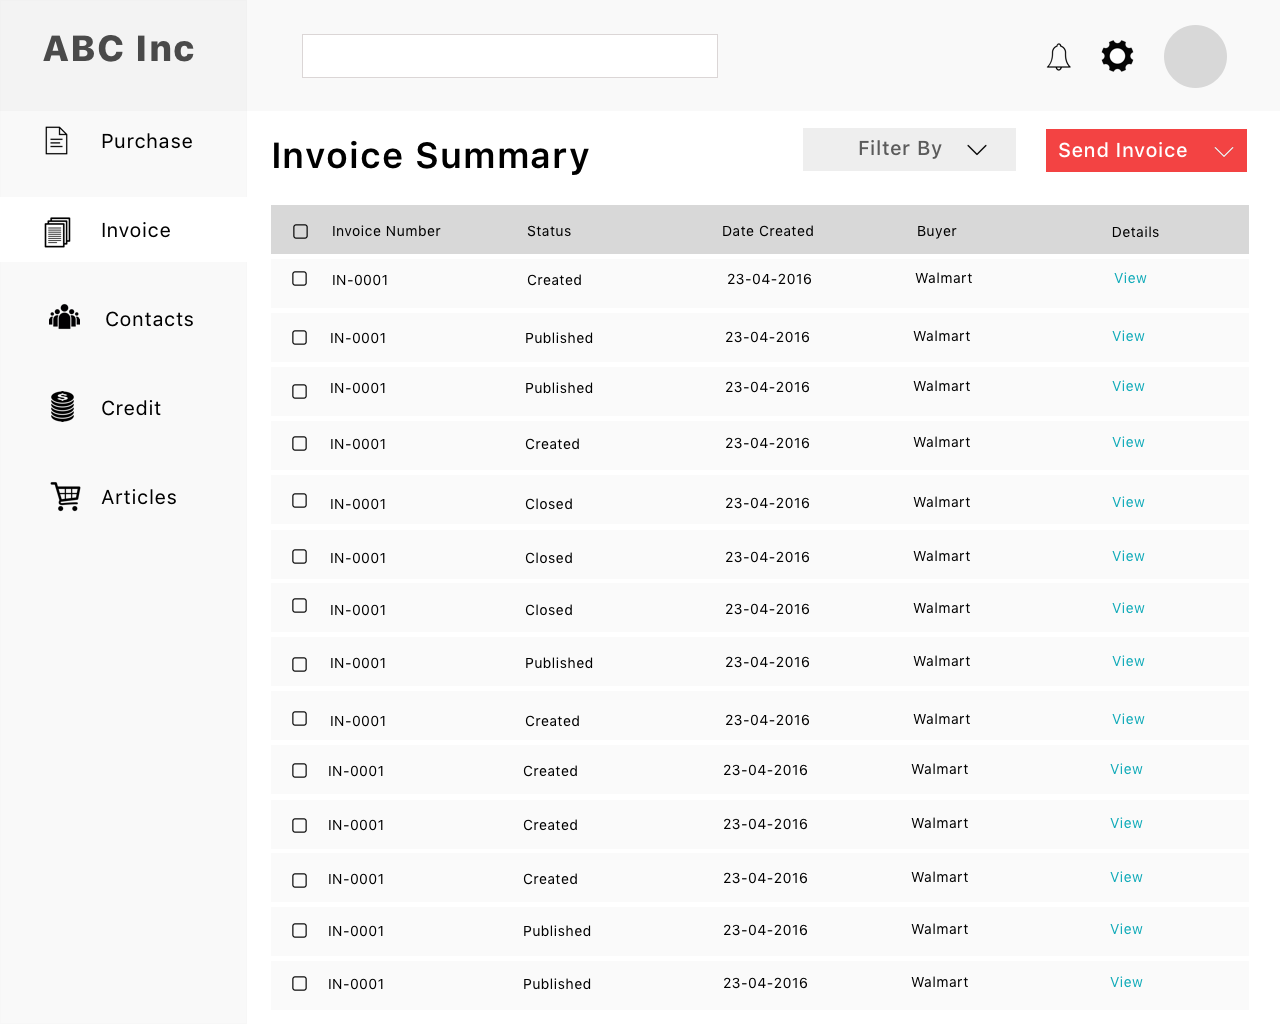The image size is (1280, 1024).
Task: Click the Credit coin stack icon
Action: click(x=62, y=406)
